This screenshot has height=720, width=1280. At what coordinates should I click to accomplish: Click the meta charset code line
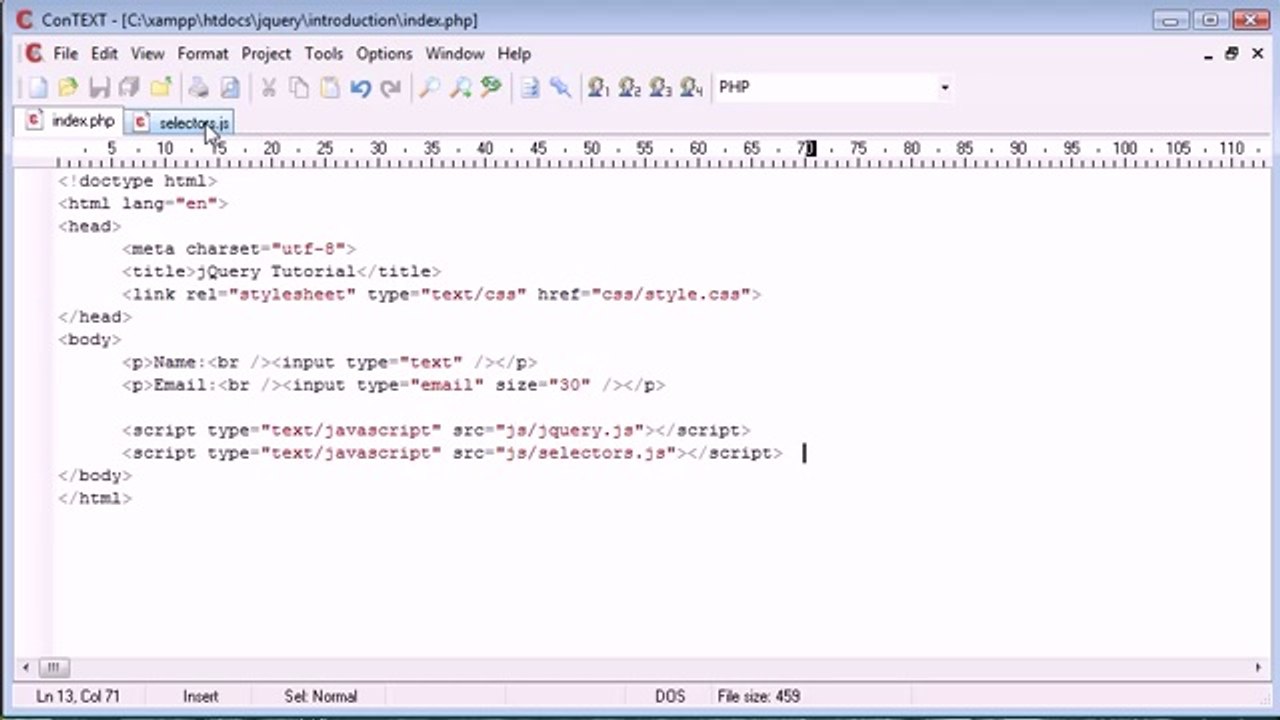pyautogui.click(x=239, y=249)
